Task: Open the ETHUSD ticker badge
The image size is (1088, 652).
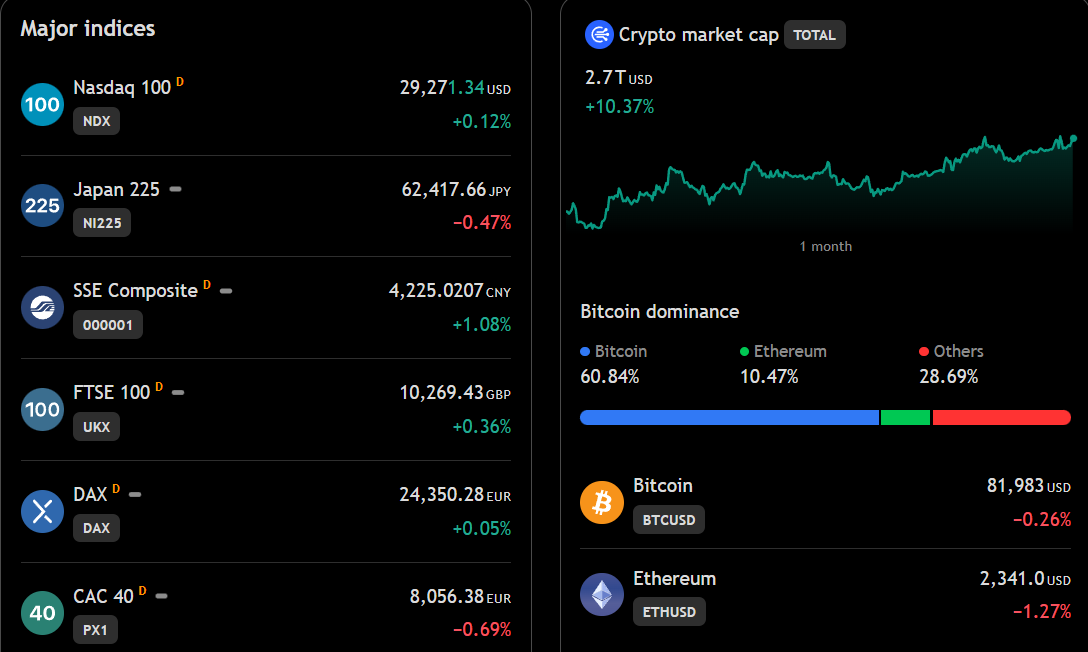Action: (x=669, y=612)
